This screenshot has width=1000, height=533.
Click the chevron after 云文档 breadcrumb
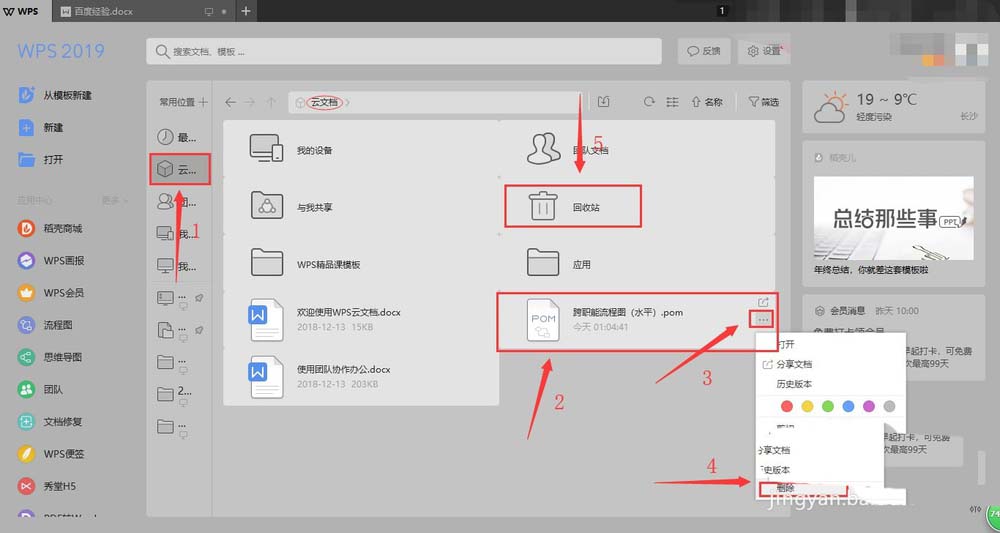pos(348,102)
